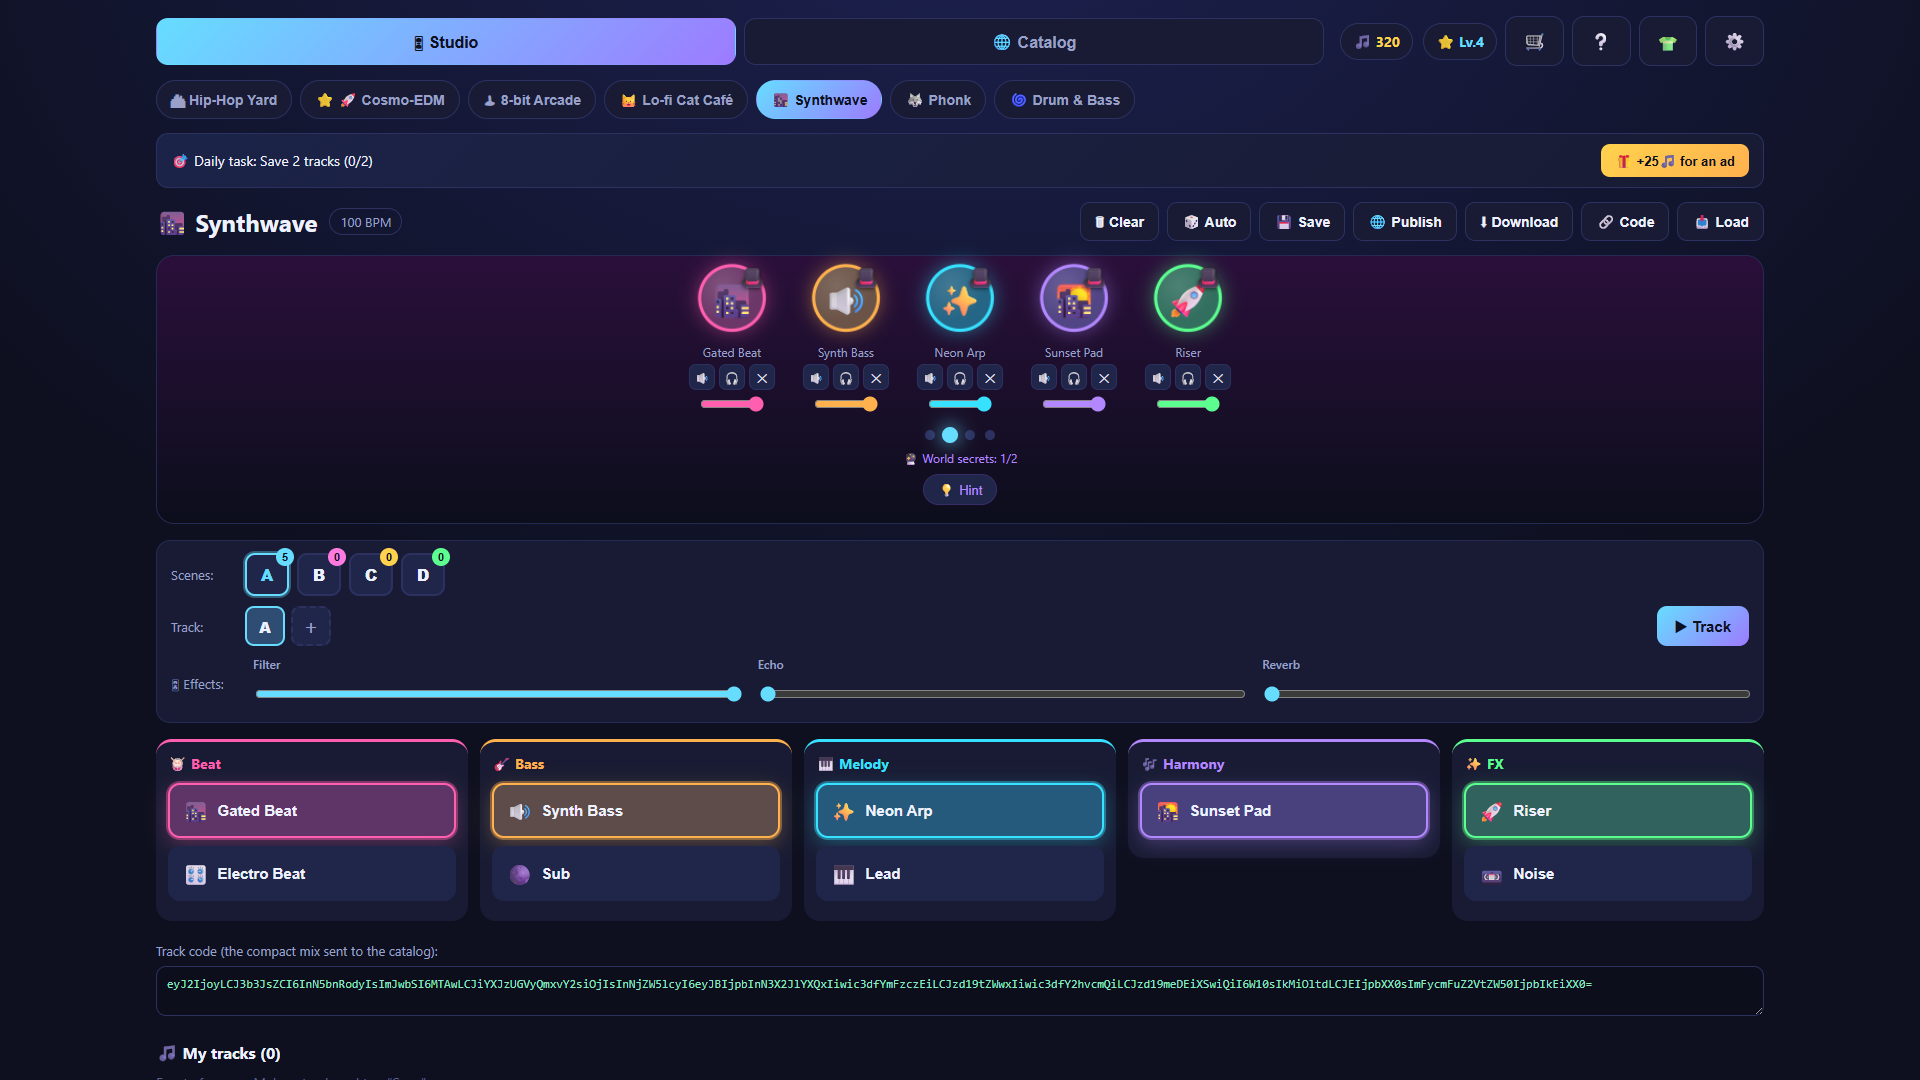
Task: Save the current track
Action: coord(1302,222)
